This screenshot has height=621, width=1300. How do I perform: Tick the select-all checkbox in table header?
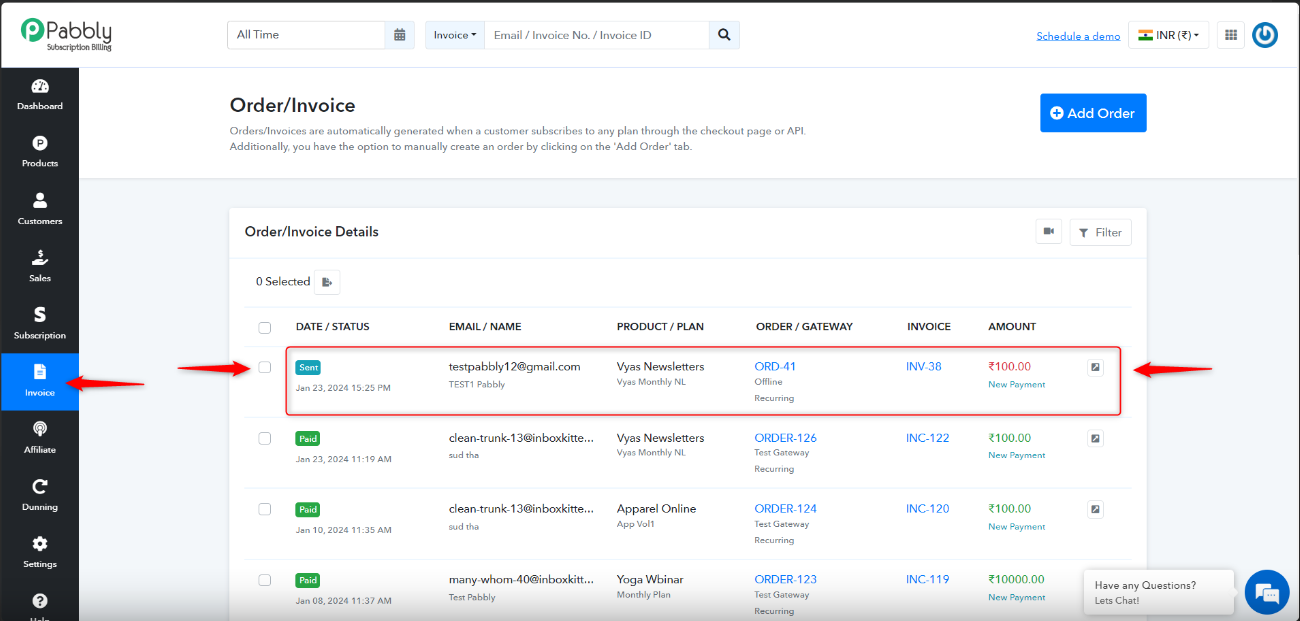coord(265,327)
